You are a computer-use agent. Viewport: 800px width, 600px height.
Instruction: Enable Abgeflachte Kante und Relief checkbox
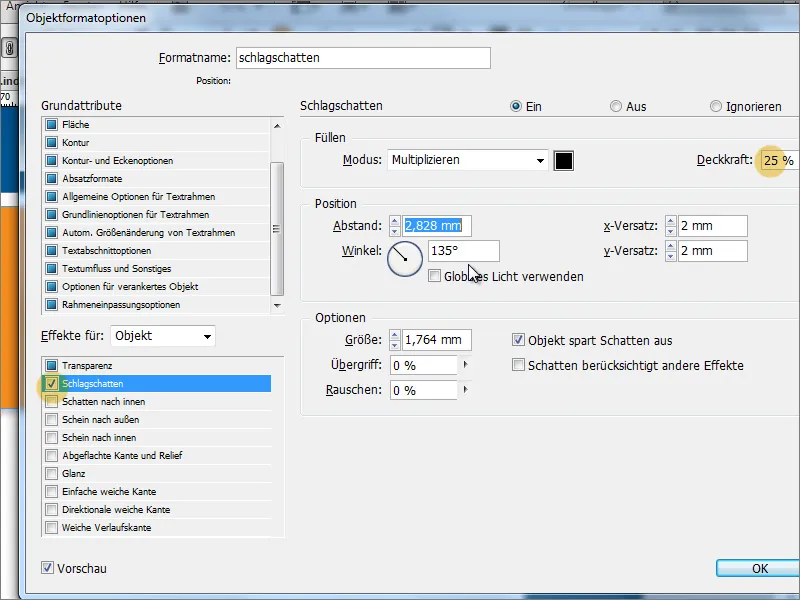pyautogui.click(x=52, y=456)
